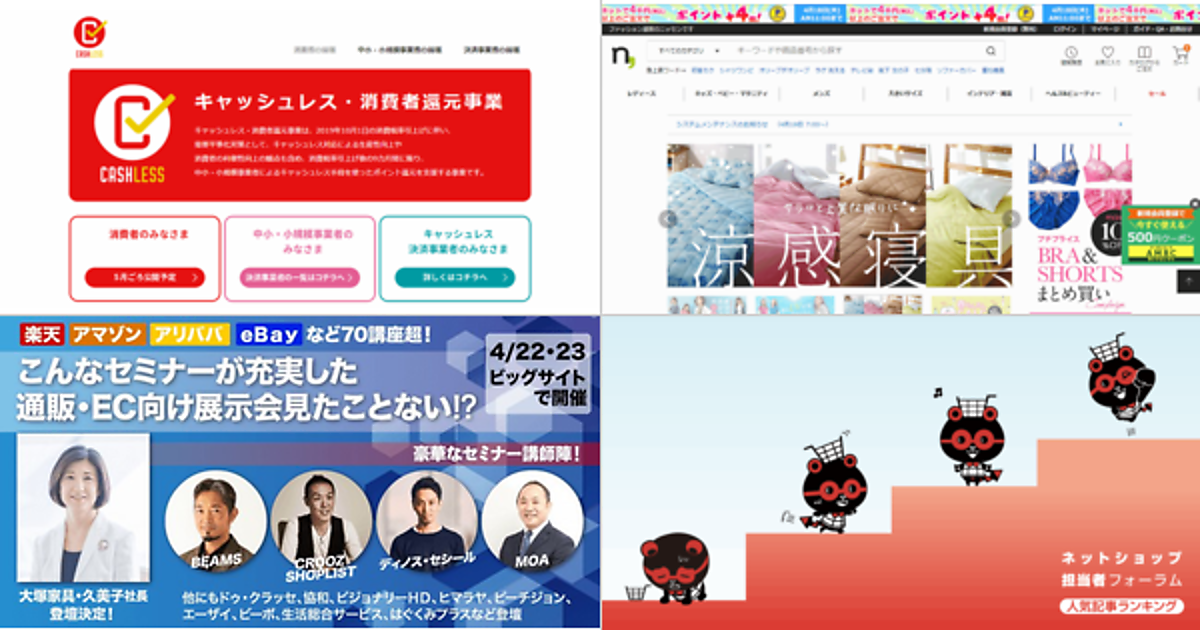Open the red セール menu item

tap(1157, 93)
